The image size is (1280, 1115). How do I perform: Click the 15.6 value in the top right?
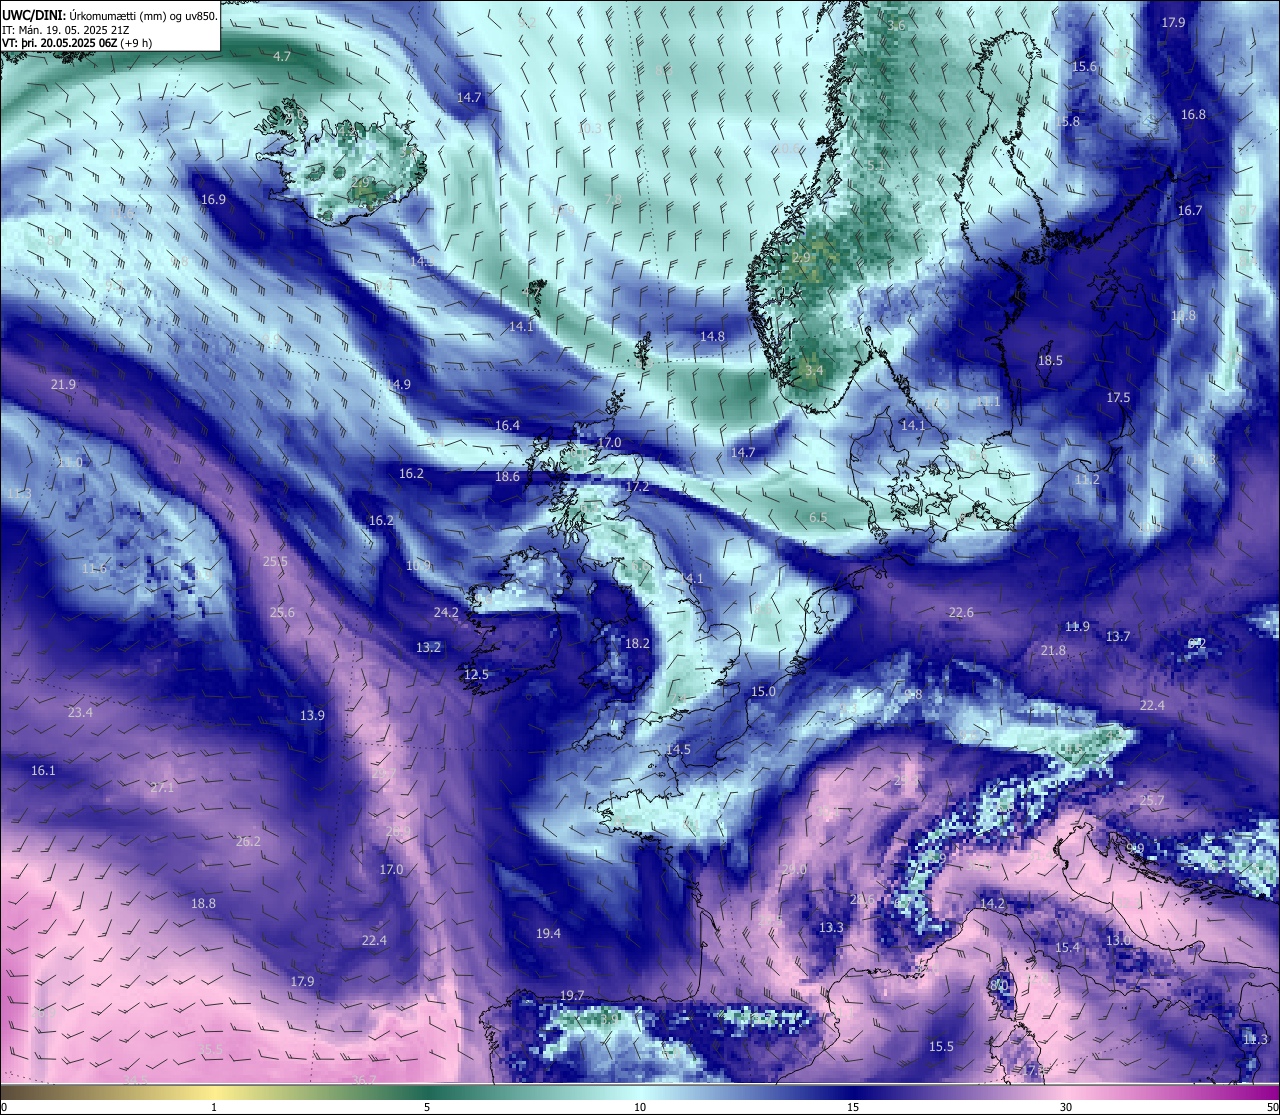tap(1084, 67)
